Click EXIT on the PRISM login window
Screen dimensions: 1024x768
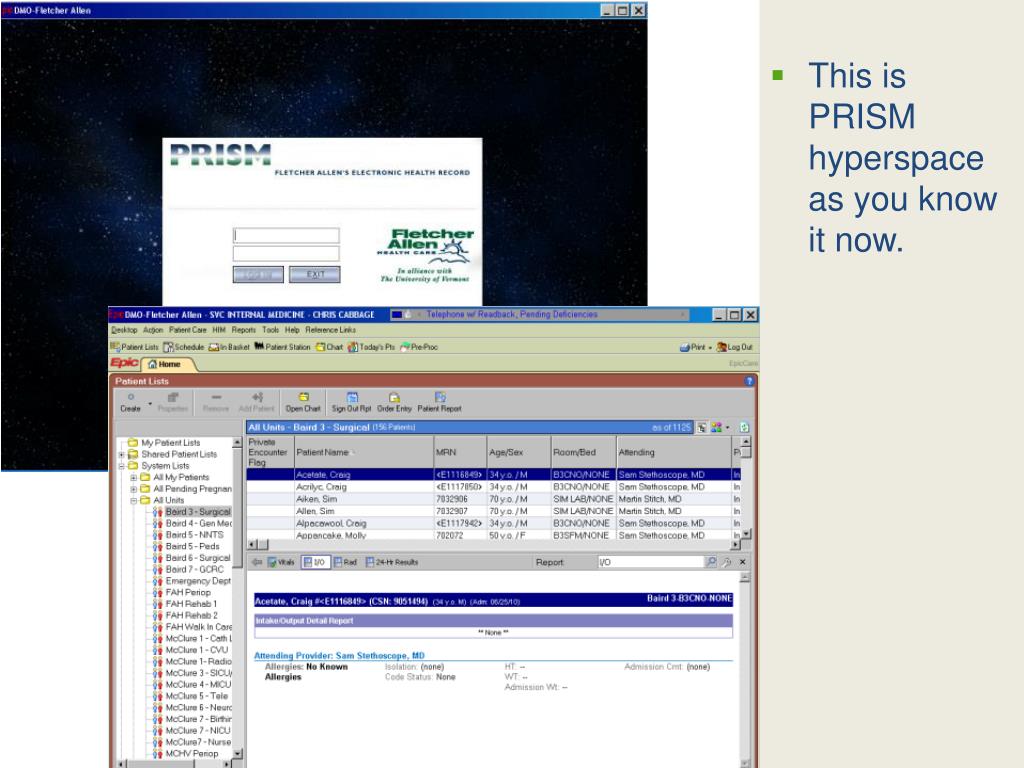click(x=315, y=274)
